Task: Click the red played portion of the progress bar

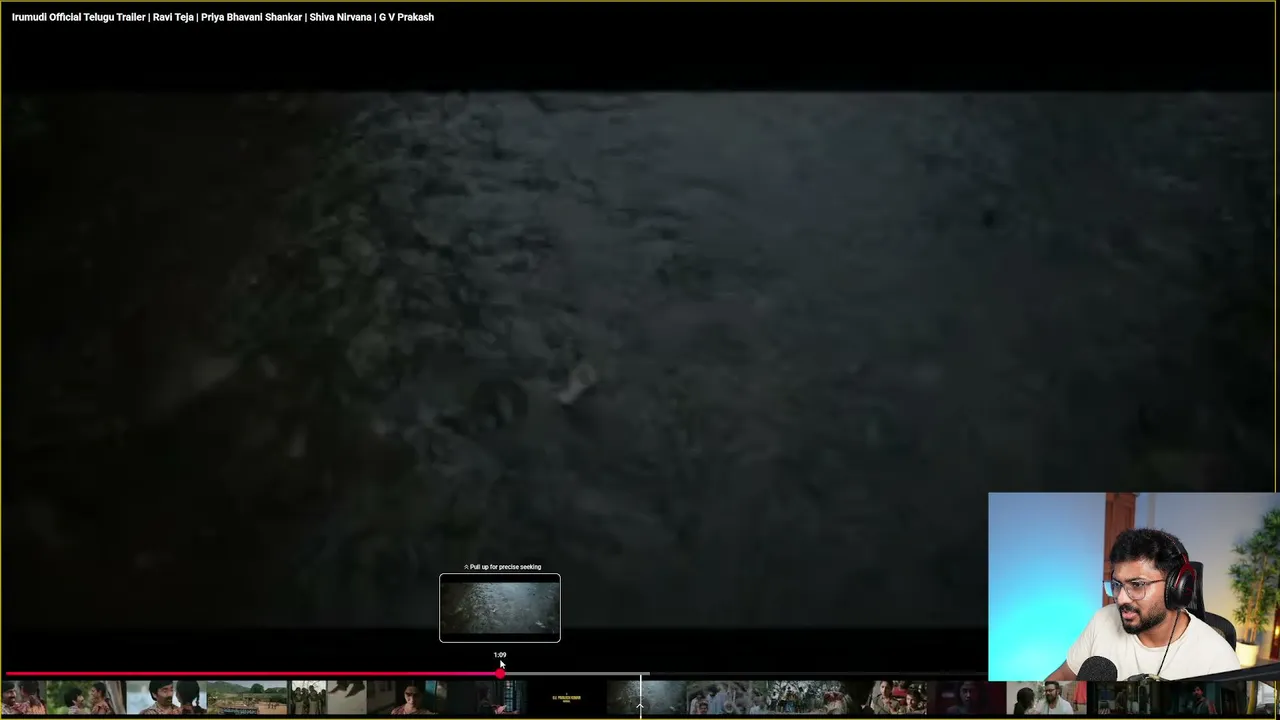Action: tap(250, 674)
